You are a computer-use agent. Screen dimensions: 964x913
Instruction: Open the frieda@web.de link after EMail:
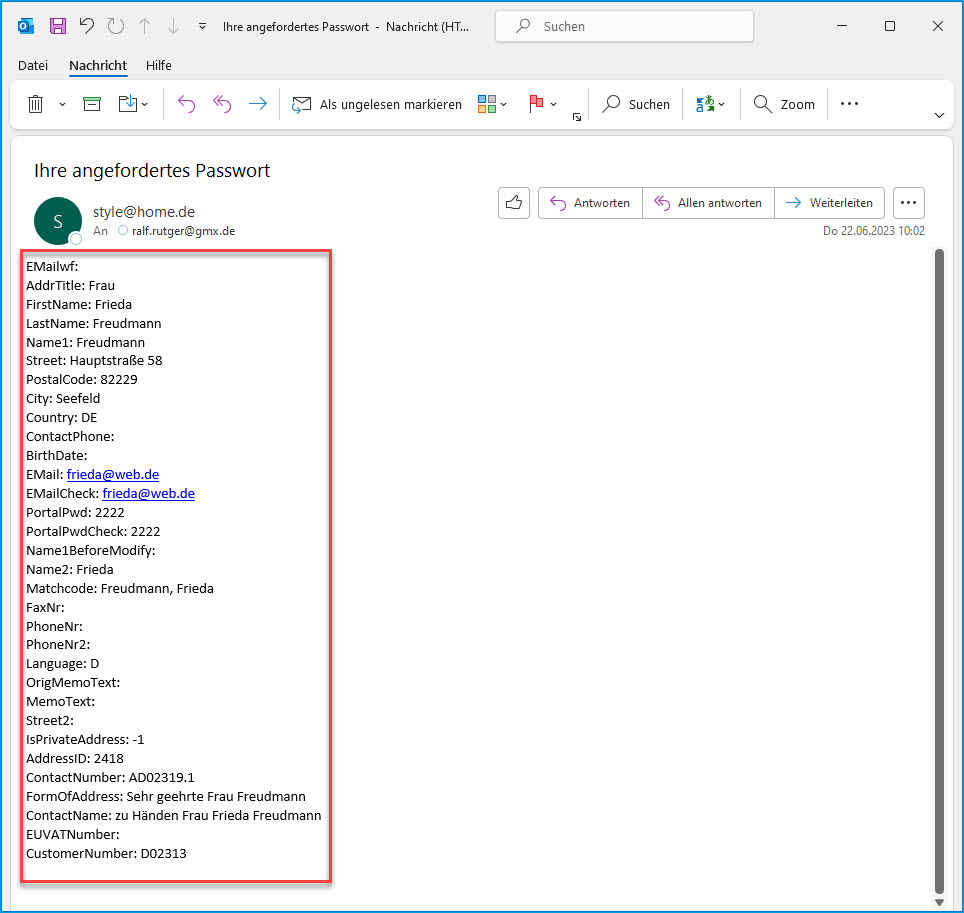(113, 474)
